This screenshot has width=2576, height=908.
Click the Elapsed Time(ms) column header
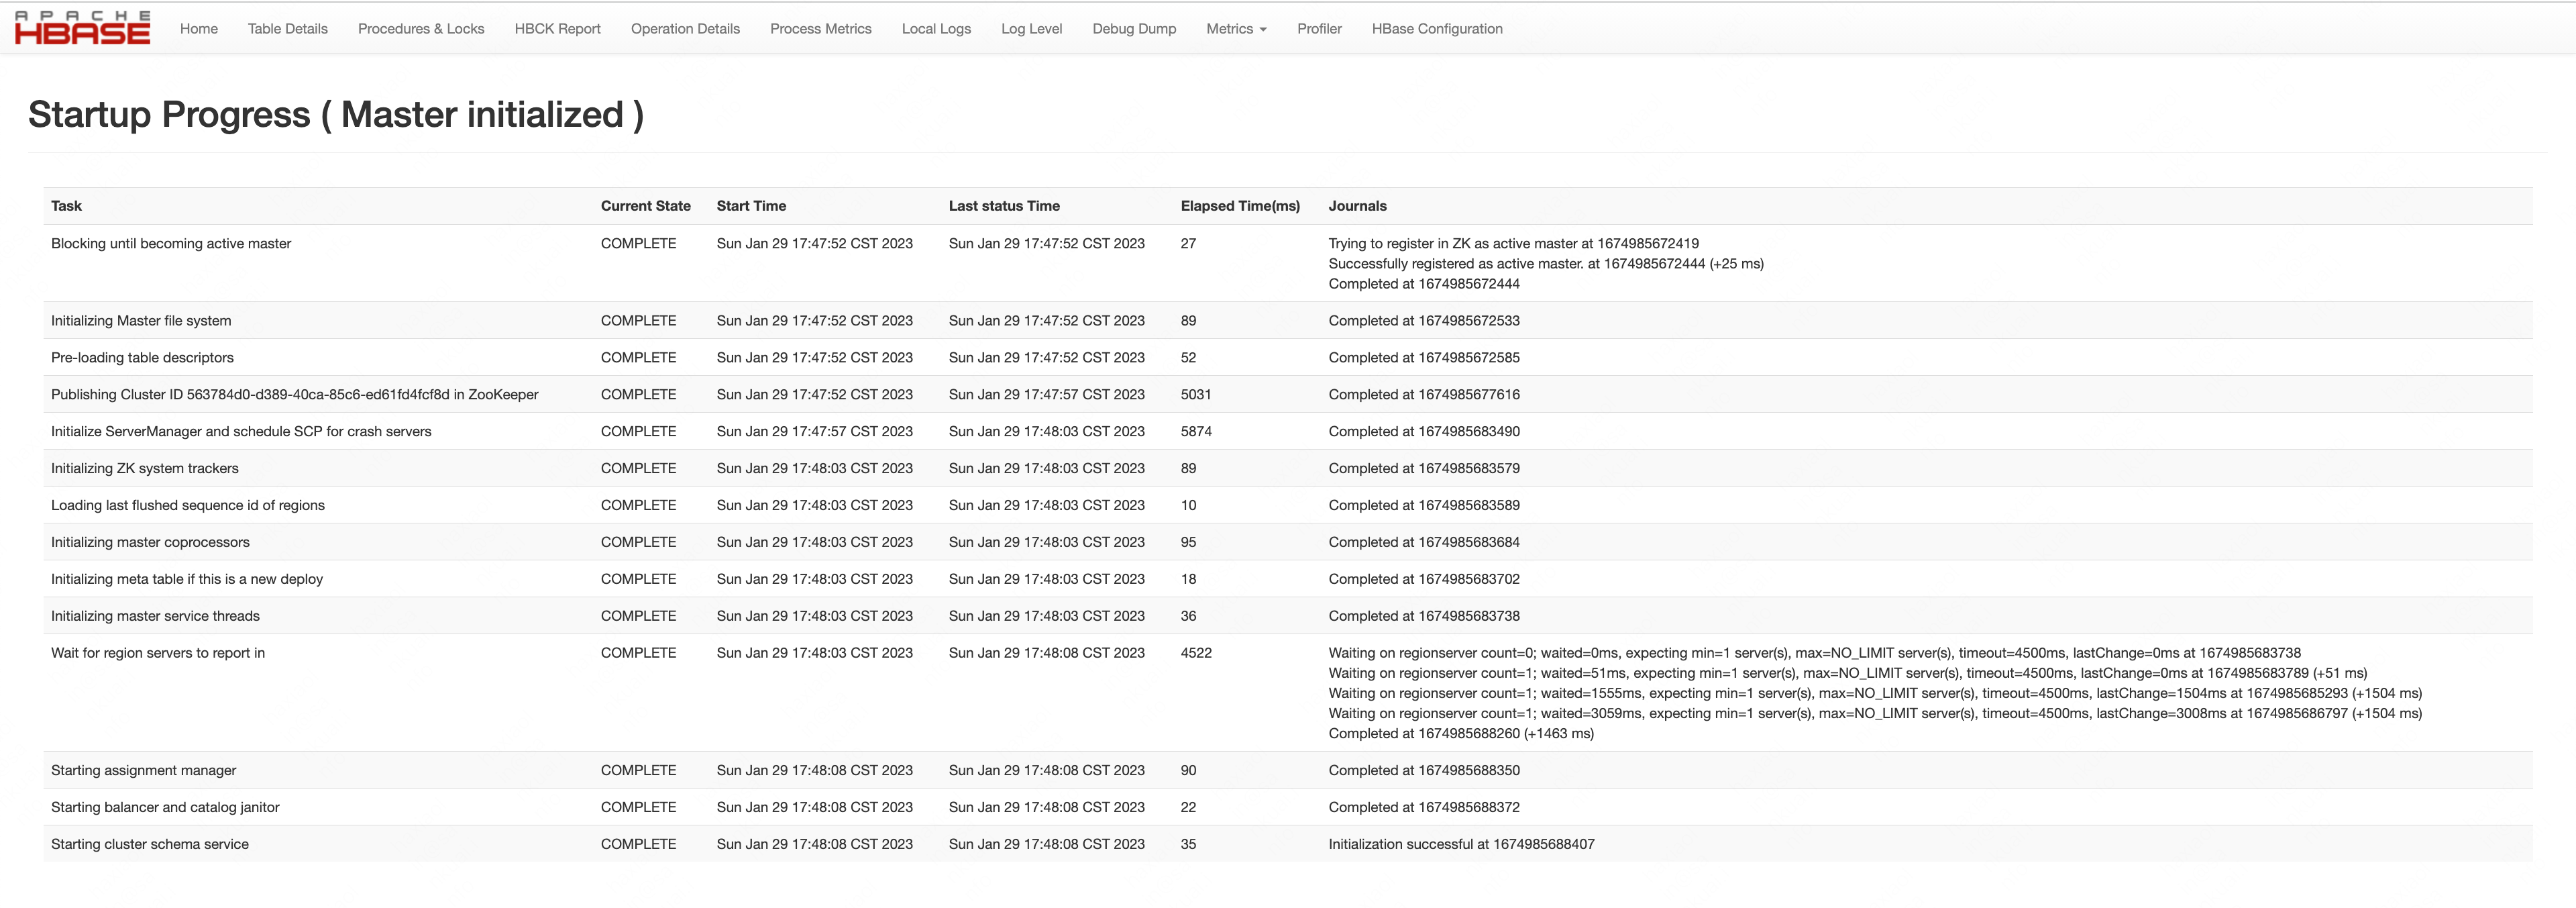(1239, 206)
